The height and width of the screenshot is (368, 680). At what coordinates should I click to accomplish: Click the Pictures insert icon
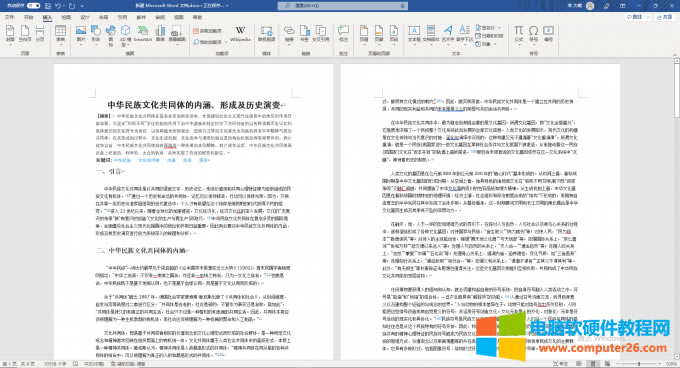pos(81,35)
